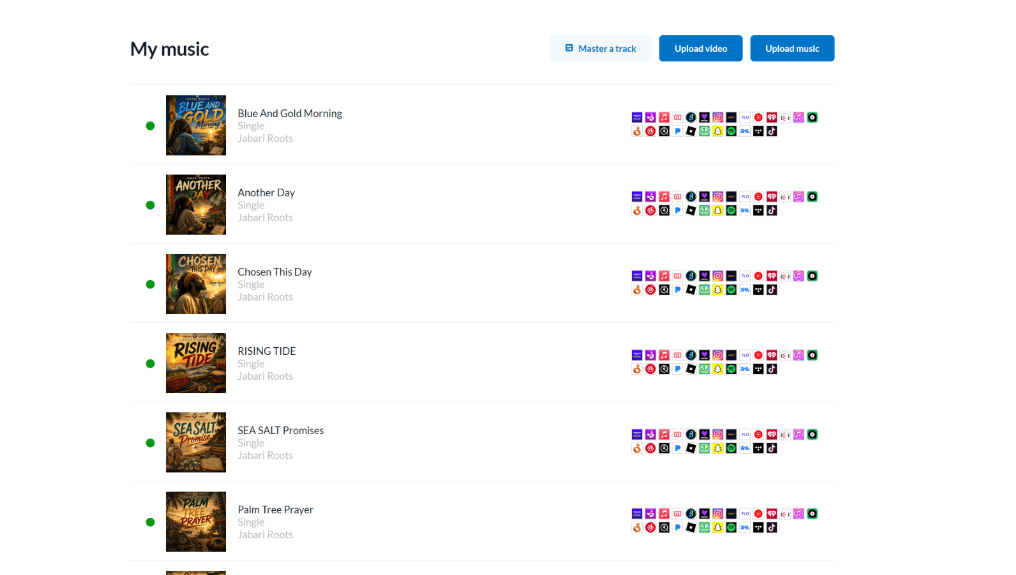Click the Upload music button
The width and height of the screenshot is (1016, 575).
[x=792, y=49]
